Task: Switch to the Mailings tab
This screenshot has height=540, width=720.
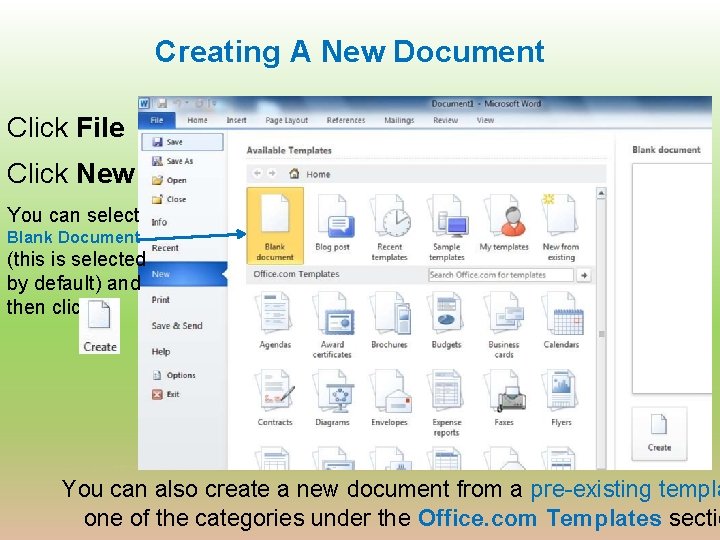Action: (399, 120)
